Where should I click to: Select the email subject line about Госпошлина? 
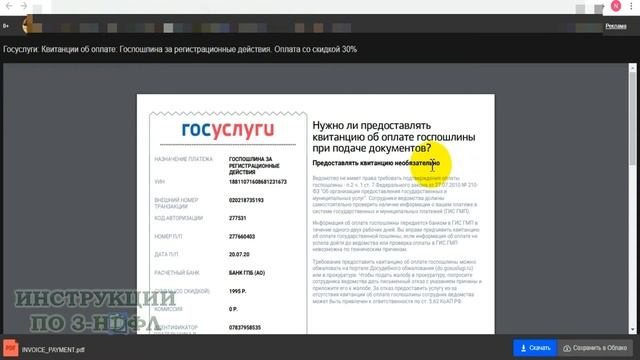click(x=180, y=49)
